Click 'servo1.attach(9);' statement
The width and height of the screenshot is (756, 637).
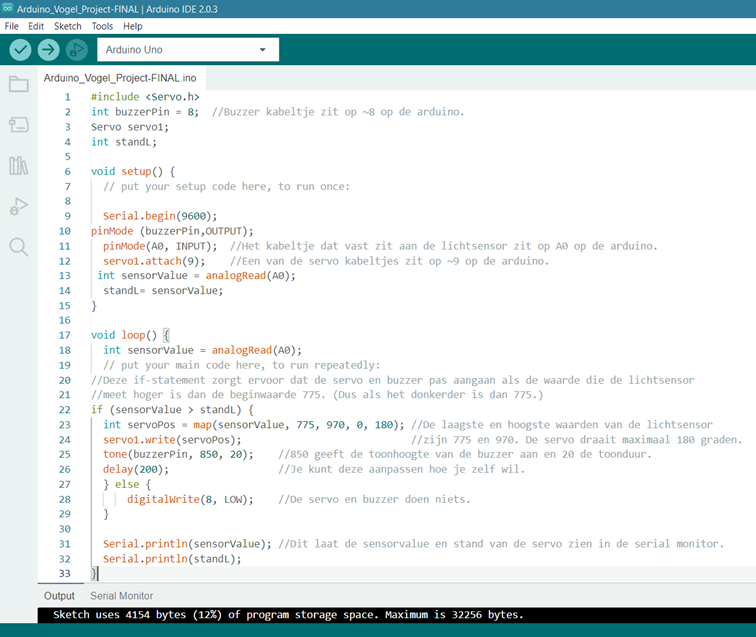coord(154,261)
